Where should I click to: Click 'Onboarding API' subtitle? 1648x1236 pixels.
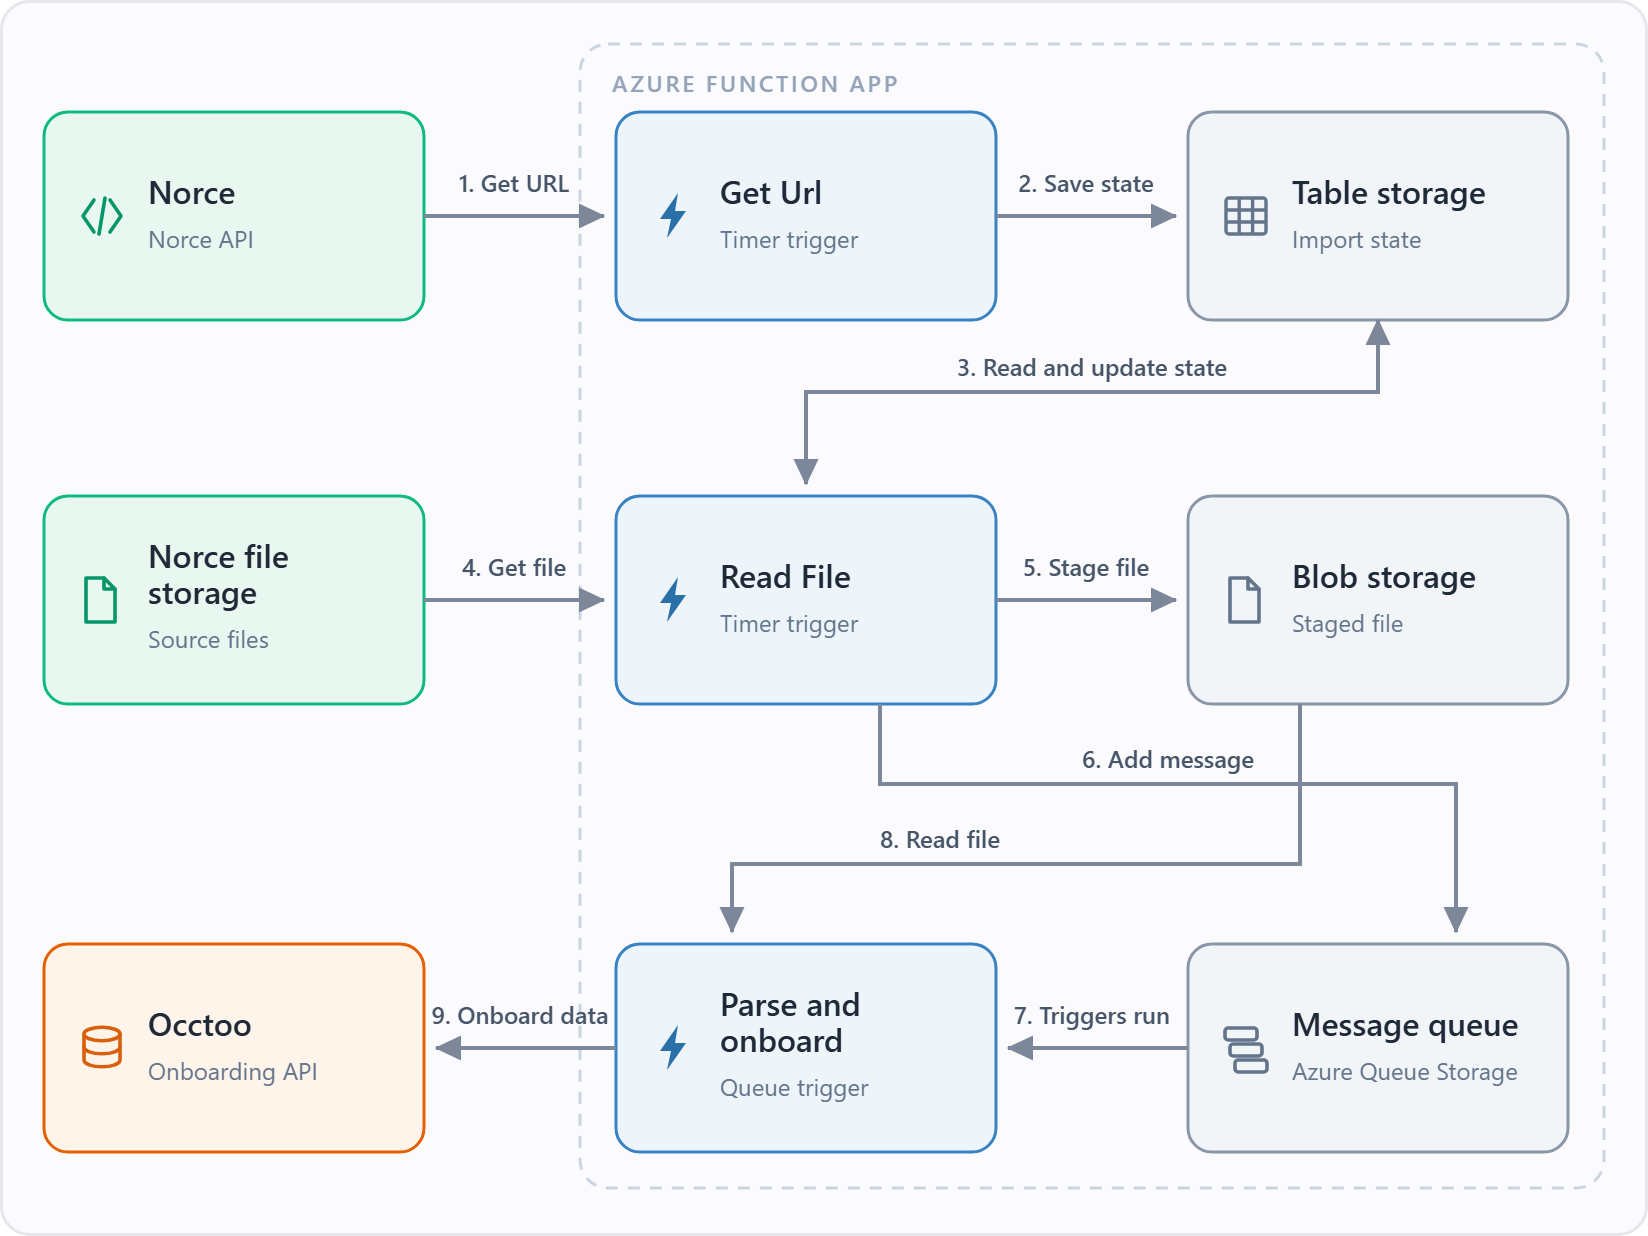point(232,1072)
